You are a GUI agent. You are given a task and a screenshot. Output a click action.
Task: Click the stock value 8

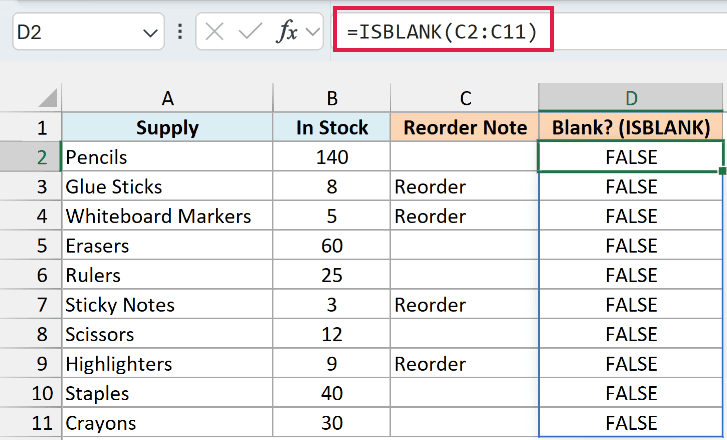332,187
